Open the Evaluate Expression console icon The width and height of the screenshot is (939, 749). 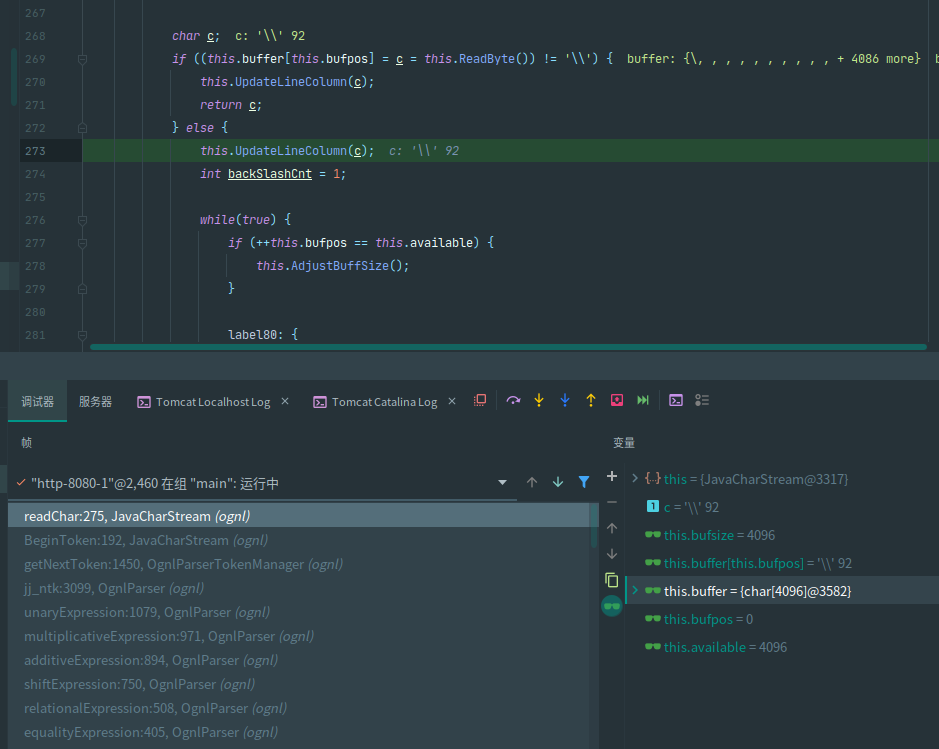pyautogui.click(x=676, y=400)
